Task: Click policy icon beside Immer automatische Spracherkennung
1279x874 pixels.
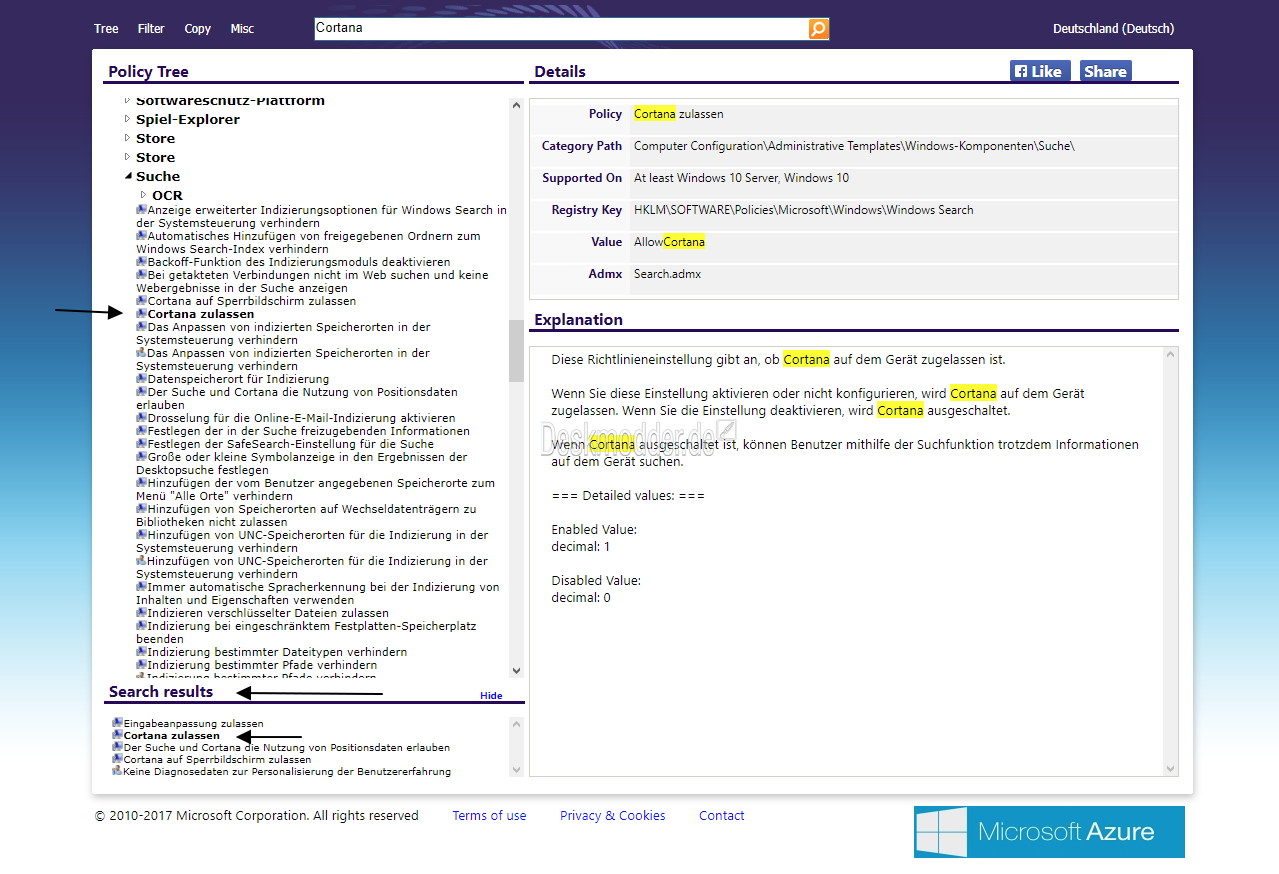Action: tap(141, 587)
